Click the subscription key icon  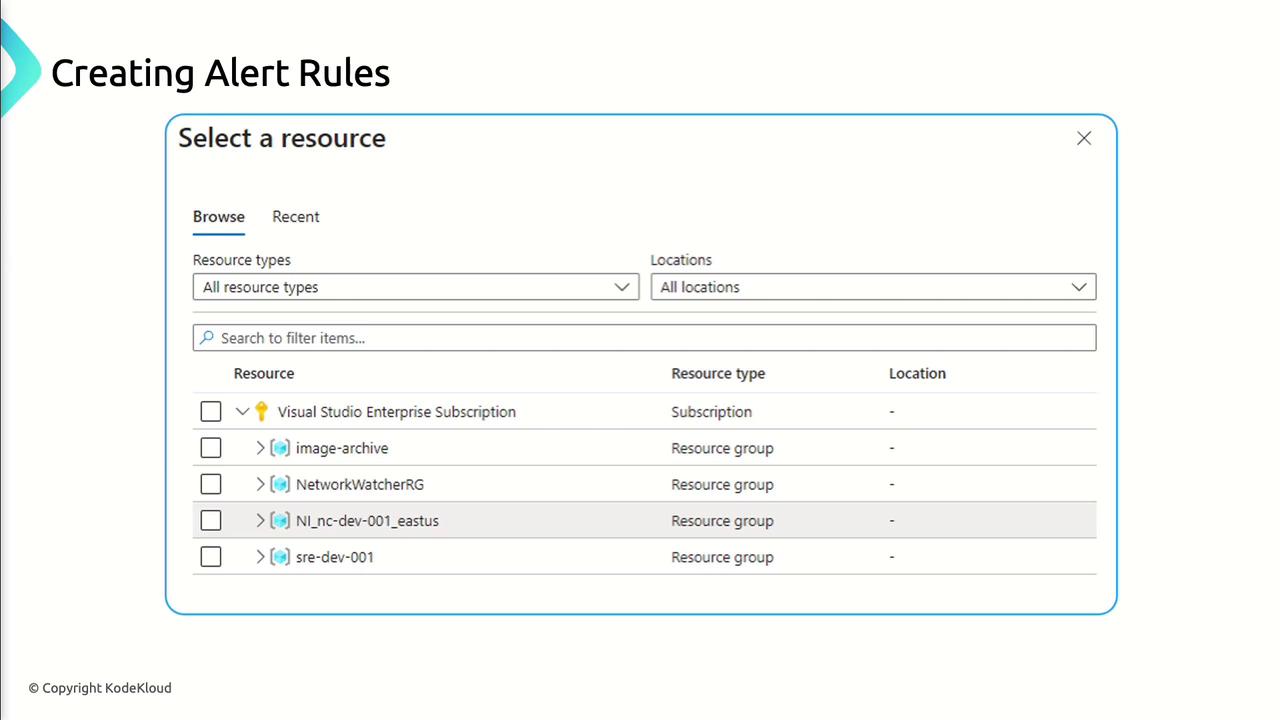coord(262,411)
